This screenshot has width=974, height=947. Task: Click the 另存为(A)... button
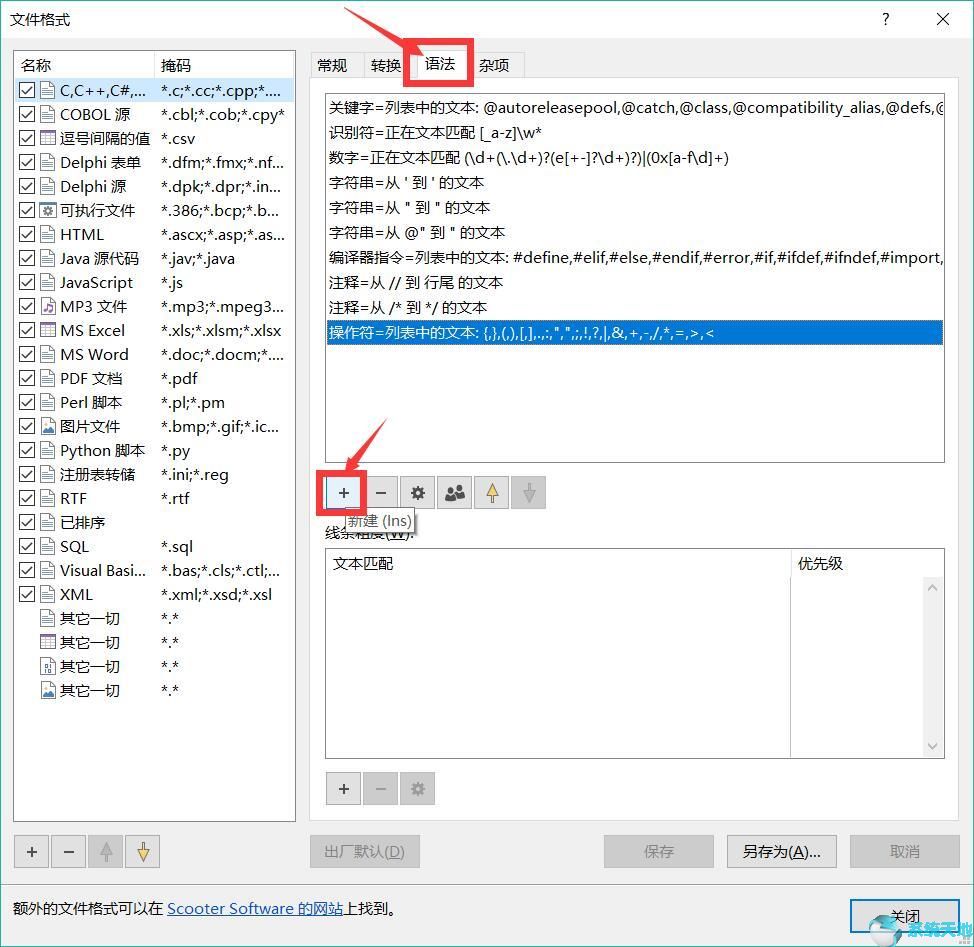[x=781, y=851]
